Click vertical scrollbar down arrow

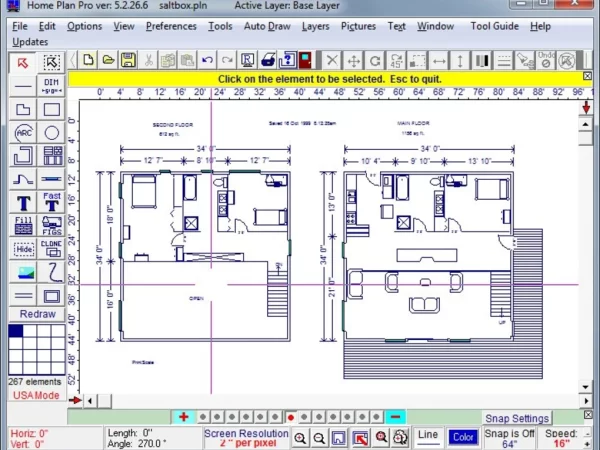coord(585,387)
